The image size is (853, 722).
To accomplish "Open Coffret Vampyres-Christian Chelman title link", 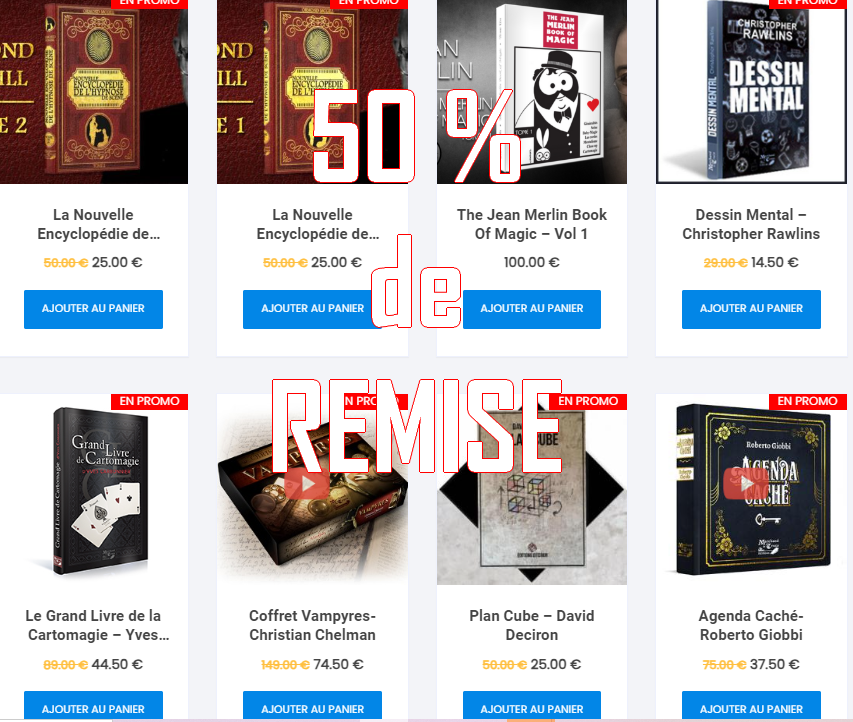I will click(312, 625).
